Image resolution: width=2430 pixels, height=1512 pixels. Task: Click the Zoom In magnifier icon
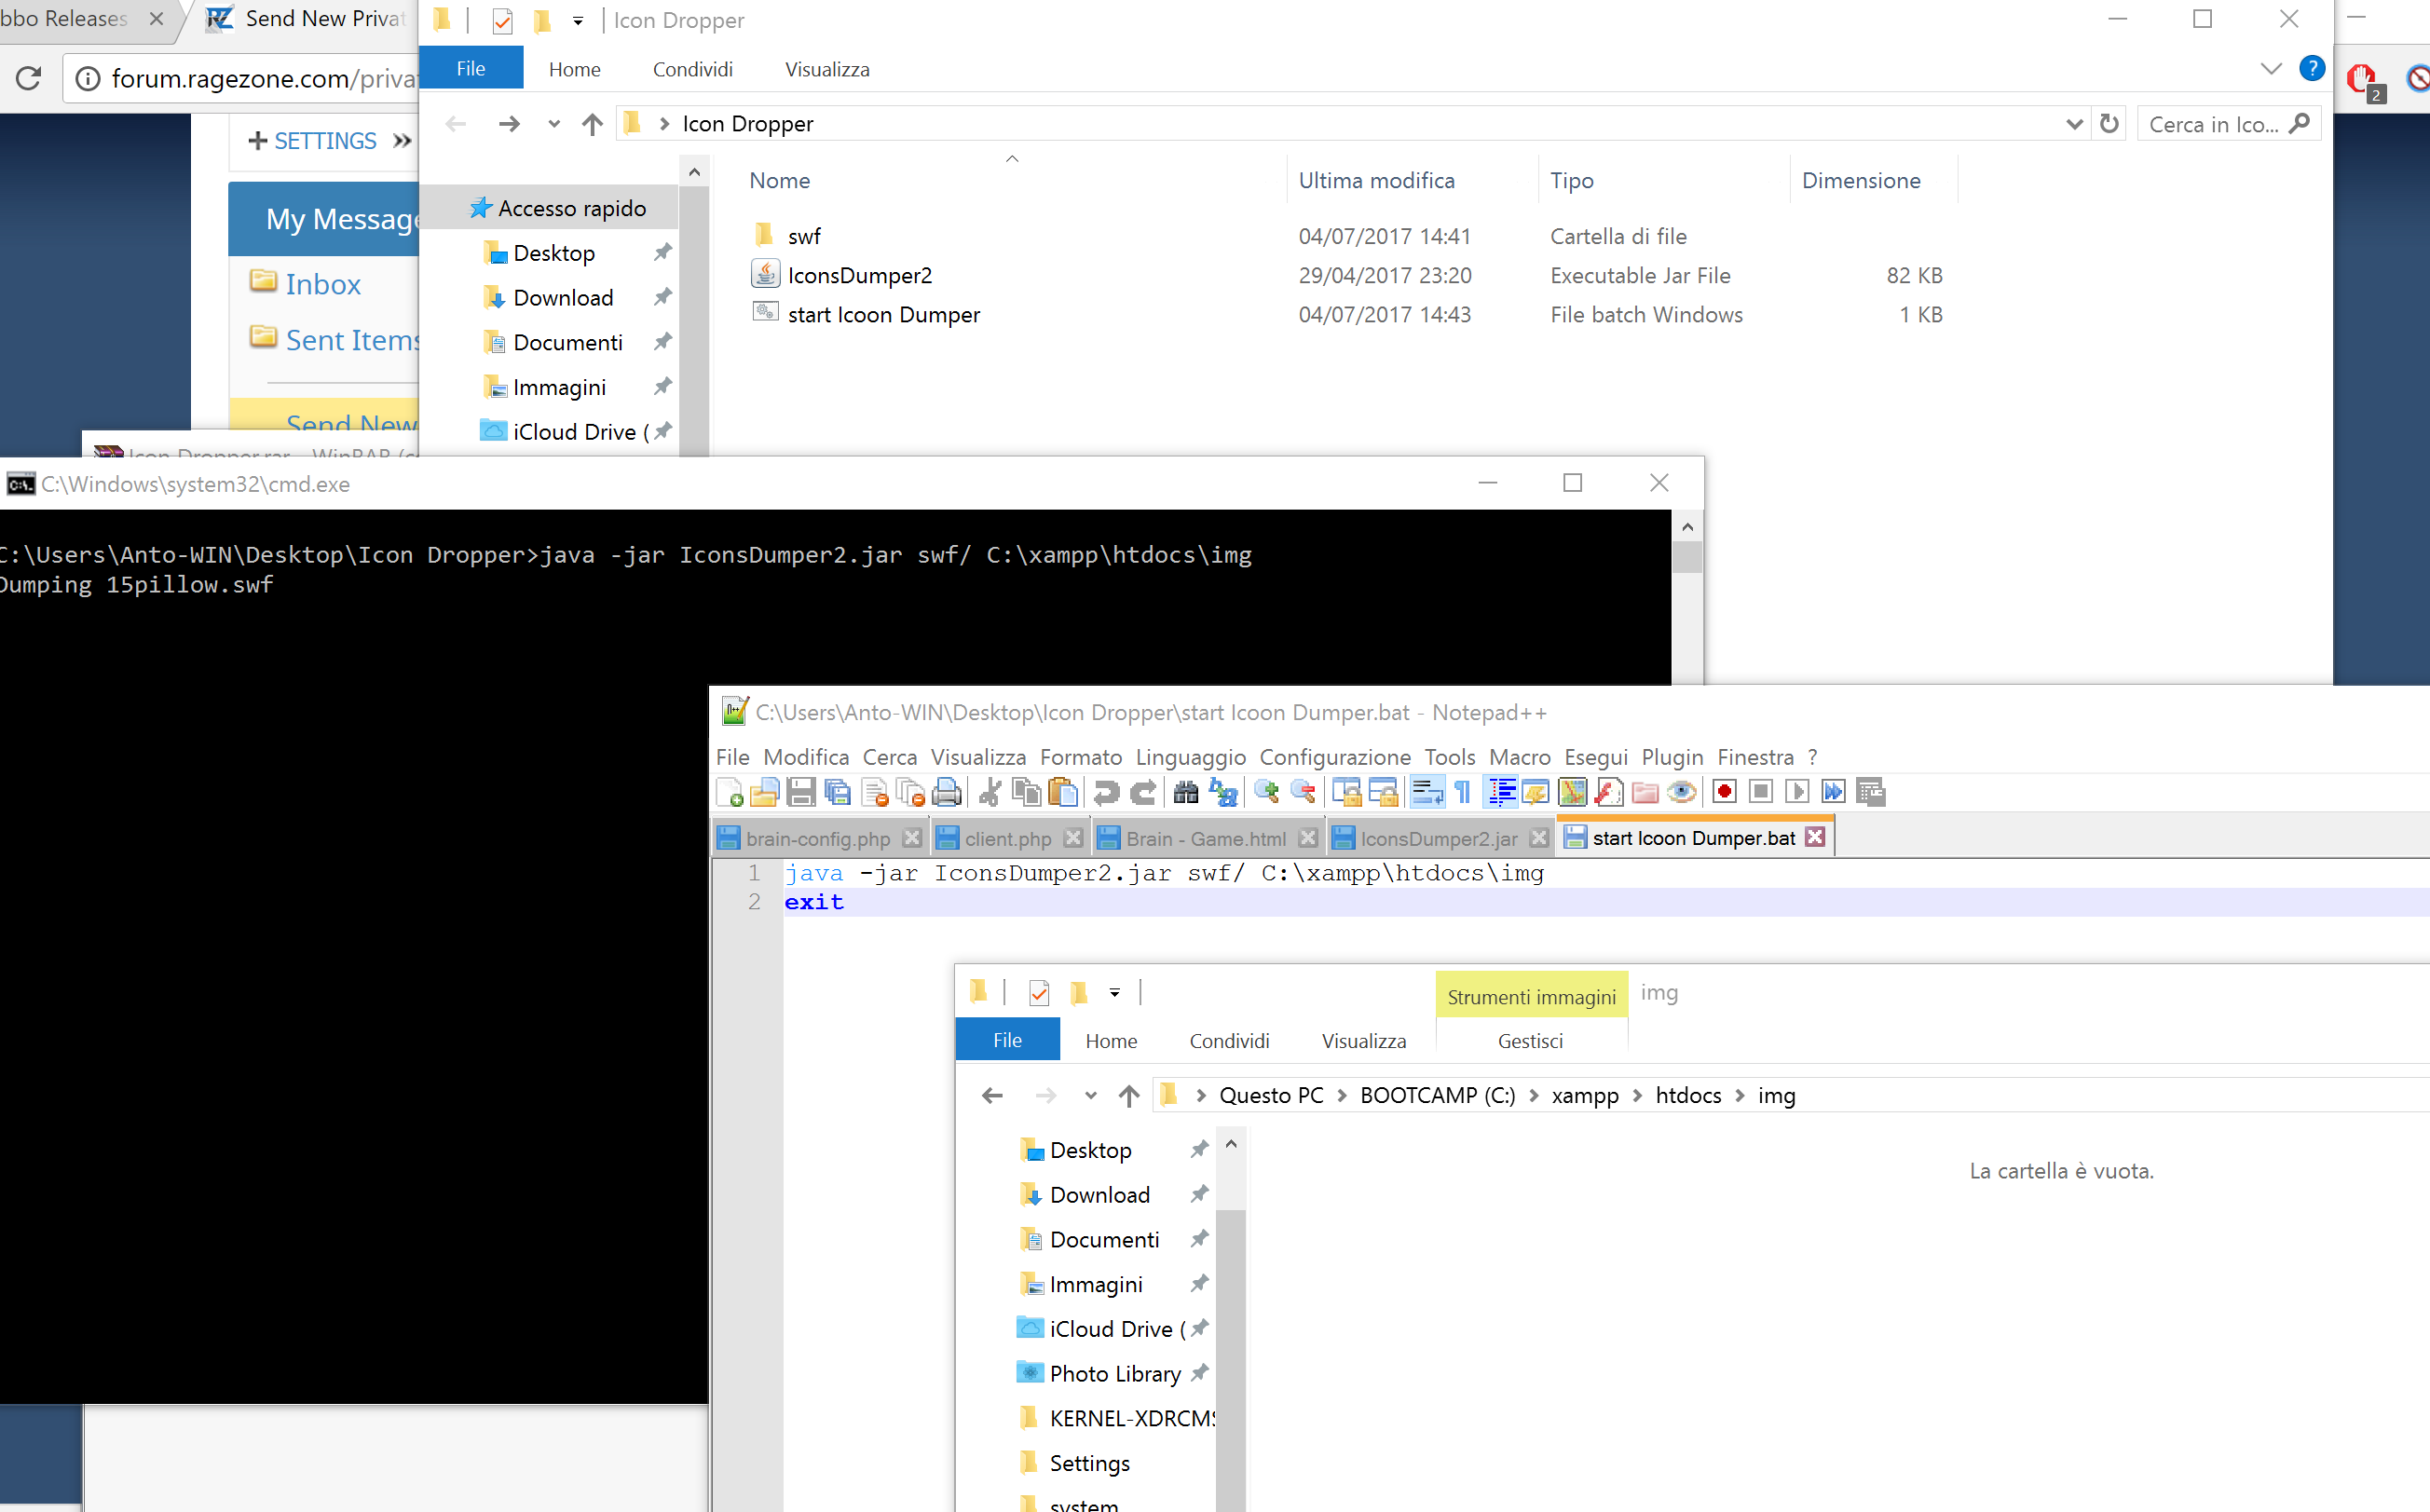pyautogui.click(x=1266, y=792)
